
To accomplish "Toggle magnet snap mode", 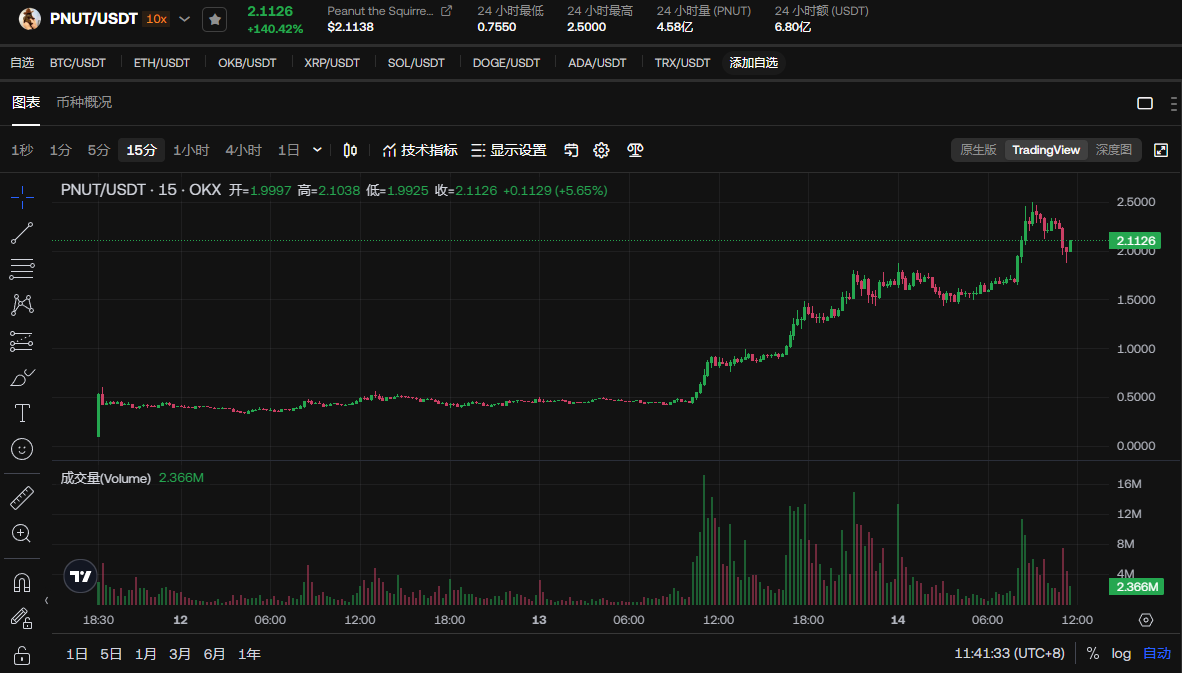I will click(x=22, y=582).
